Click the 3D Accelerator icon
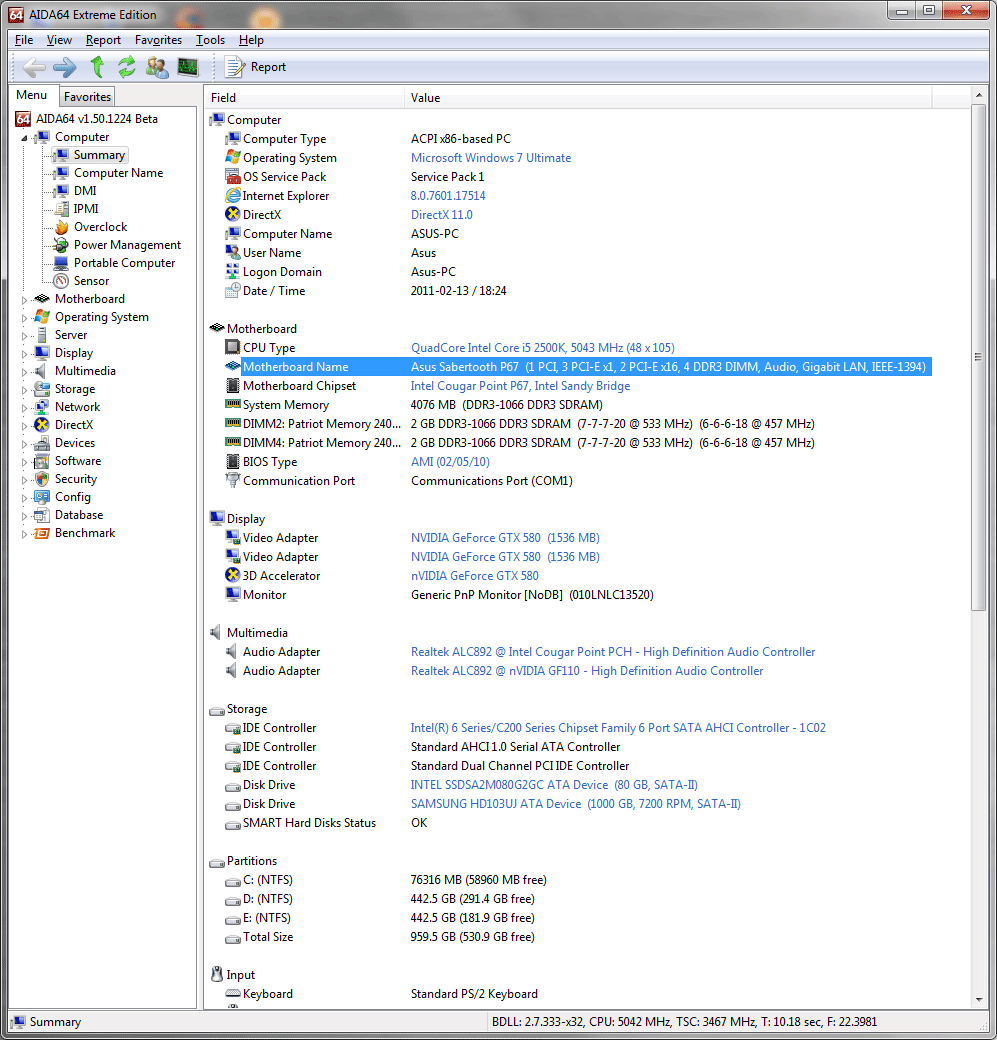The width and height of the screenshot is (997, 1040). pos(233,575)
